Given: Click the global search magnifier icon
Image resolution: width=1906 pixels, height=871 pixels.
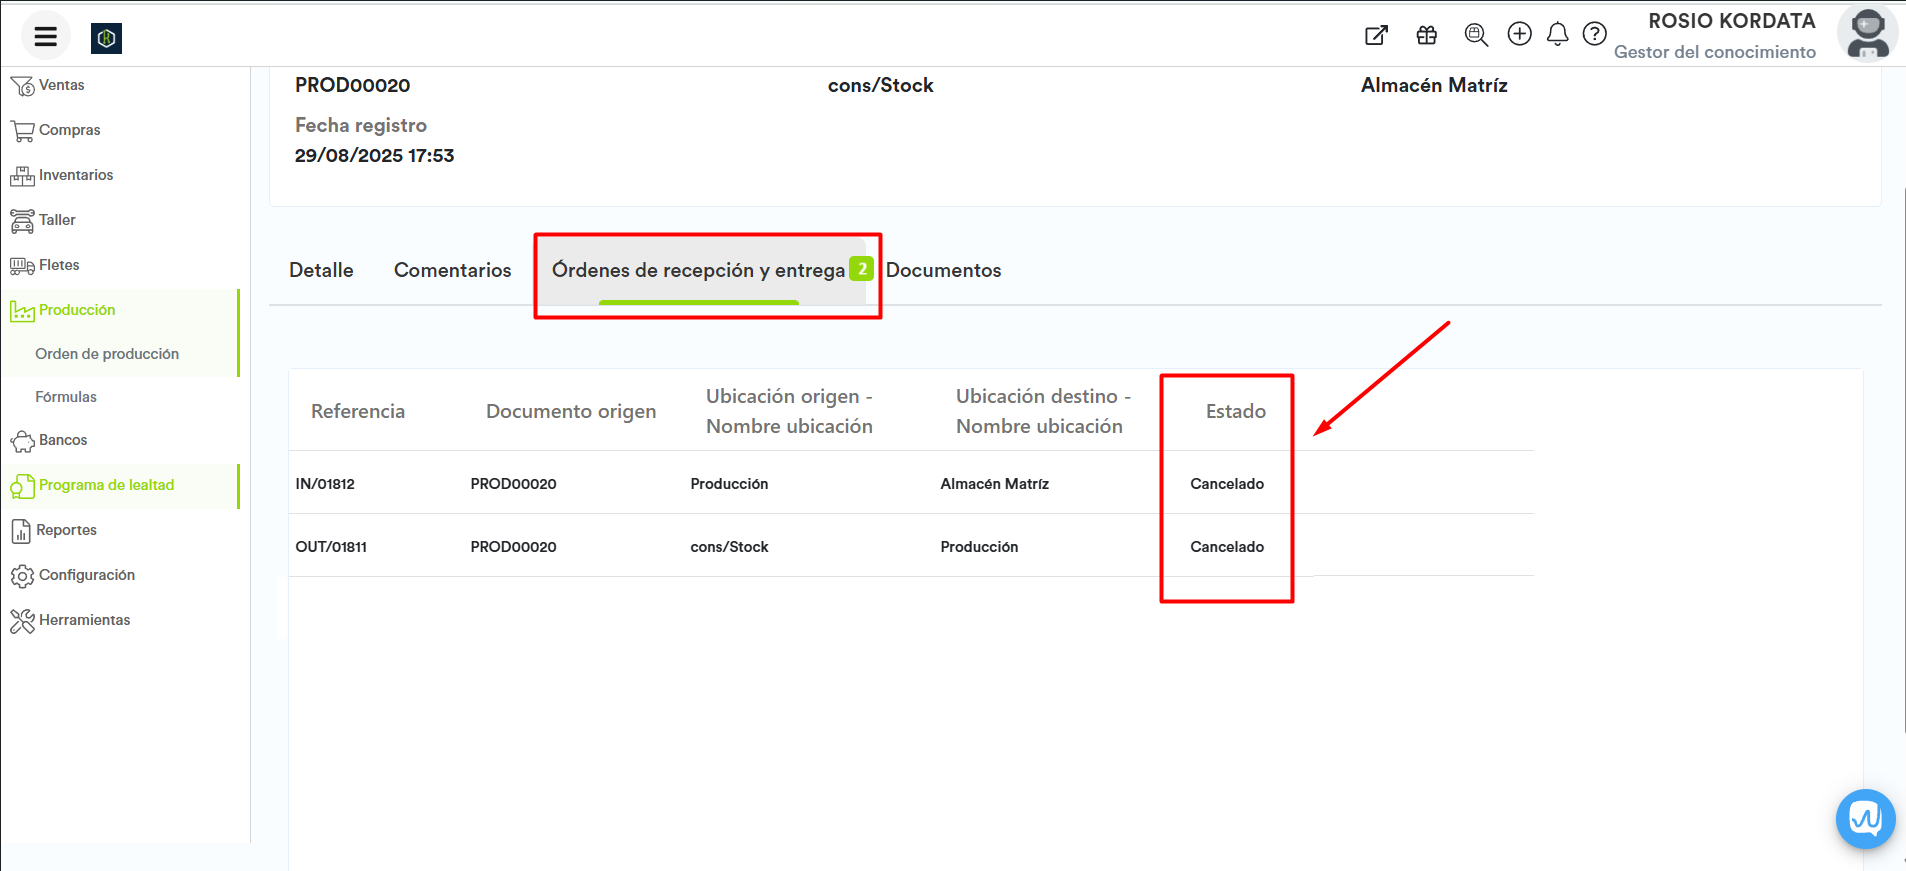Looking at the screenshot, I should [x=1475, y=35].
